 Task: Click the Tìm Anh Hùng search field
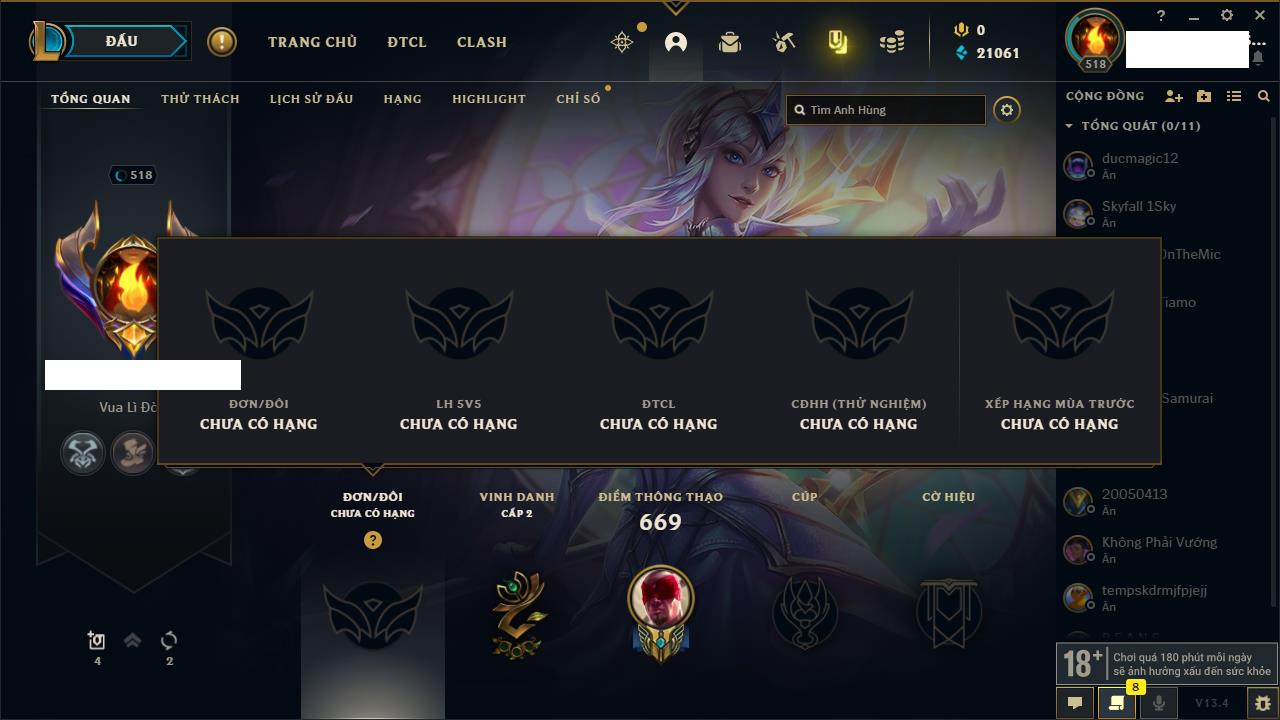[886, 110]
